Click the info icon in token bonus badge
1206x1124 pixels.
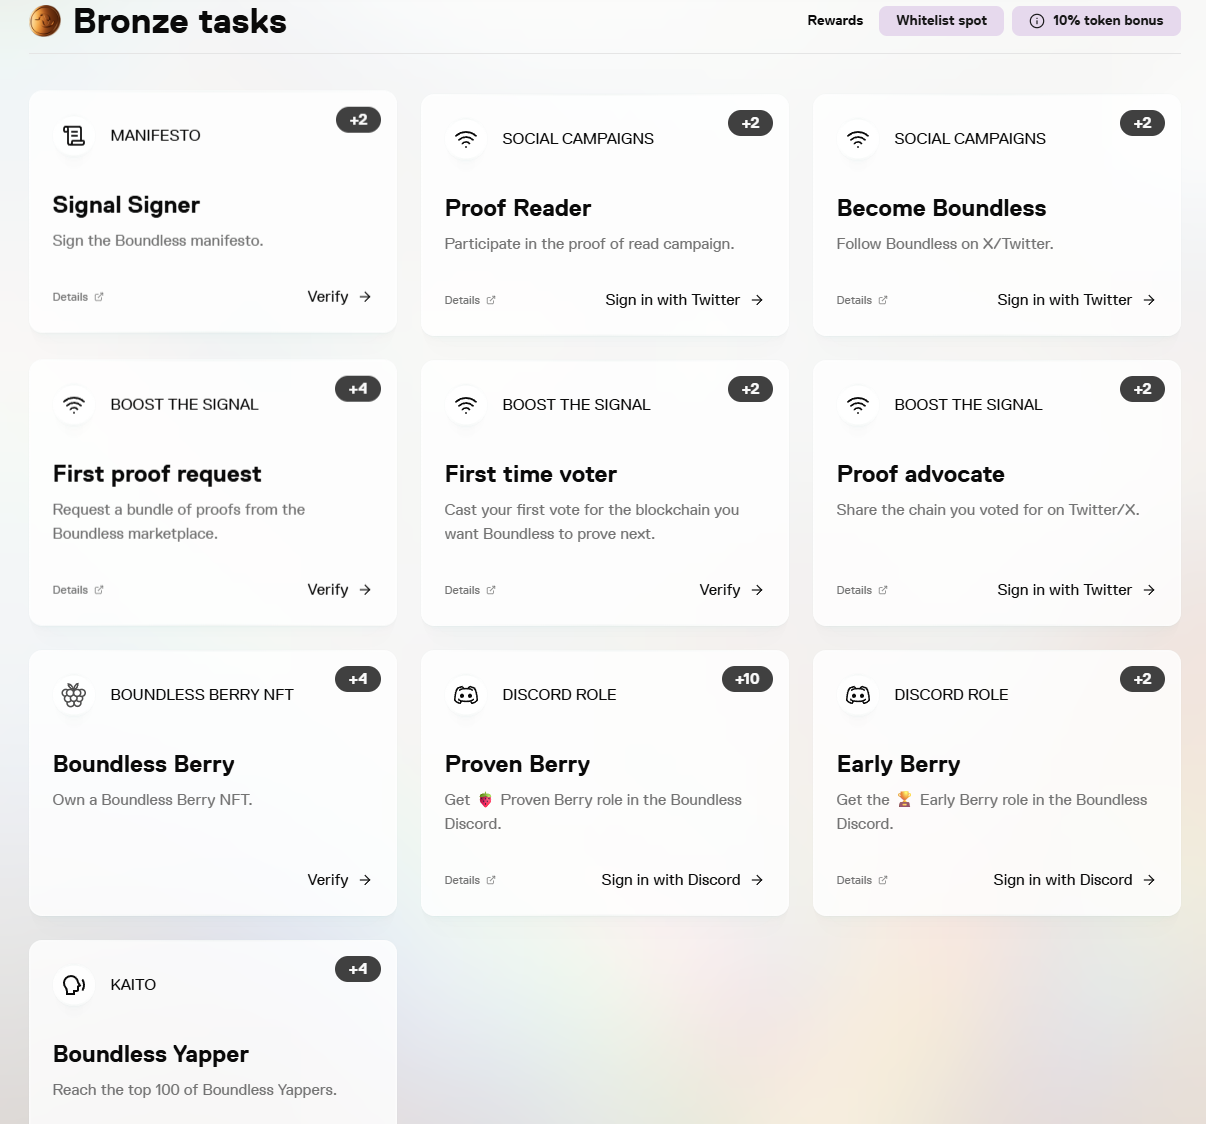pos(1037,21)
